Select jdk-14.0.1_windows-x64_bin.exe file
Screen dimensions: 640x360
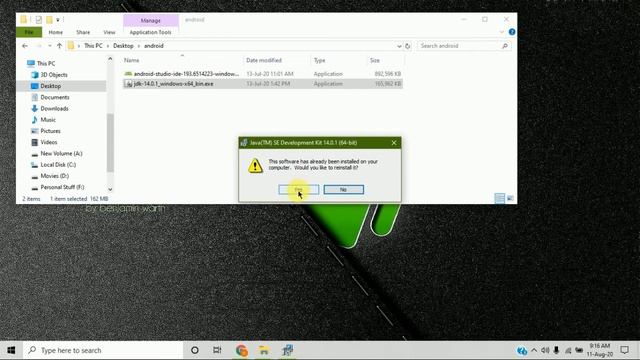[173, 84]
